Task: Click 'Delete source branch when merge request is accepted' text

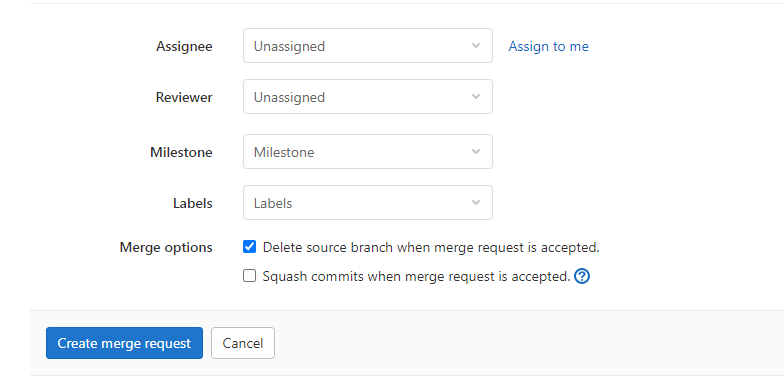Action: click(x=431, y=248)
